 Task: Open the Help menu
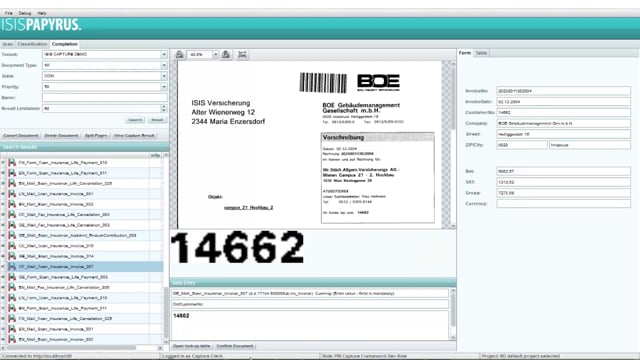coord(42,13)
